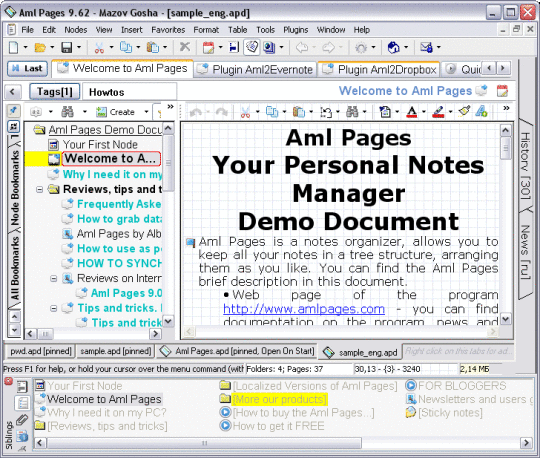
Task: Click the Delete X icon in main toolbar
Action: tap(185, 46)
